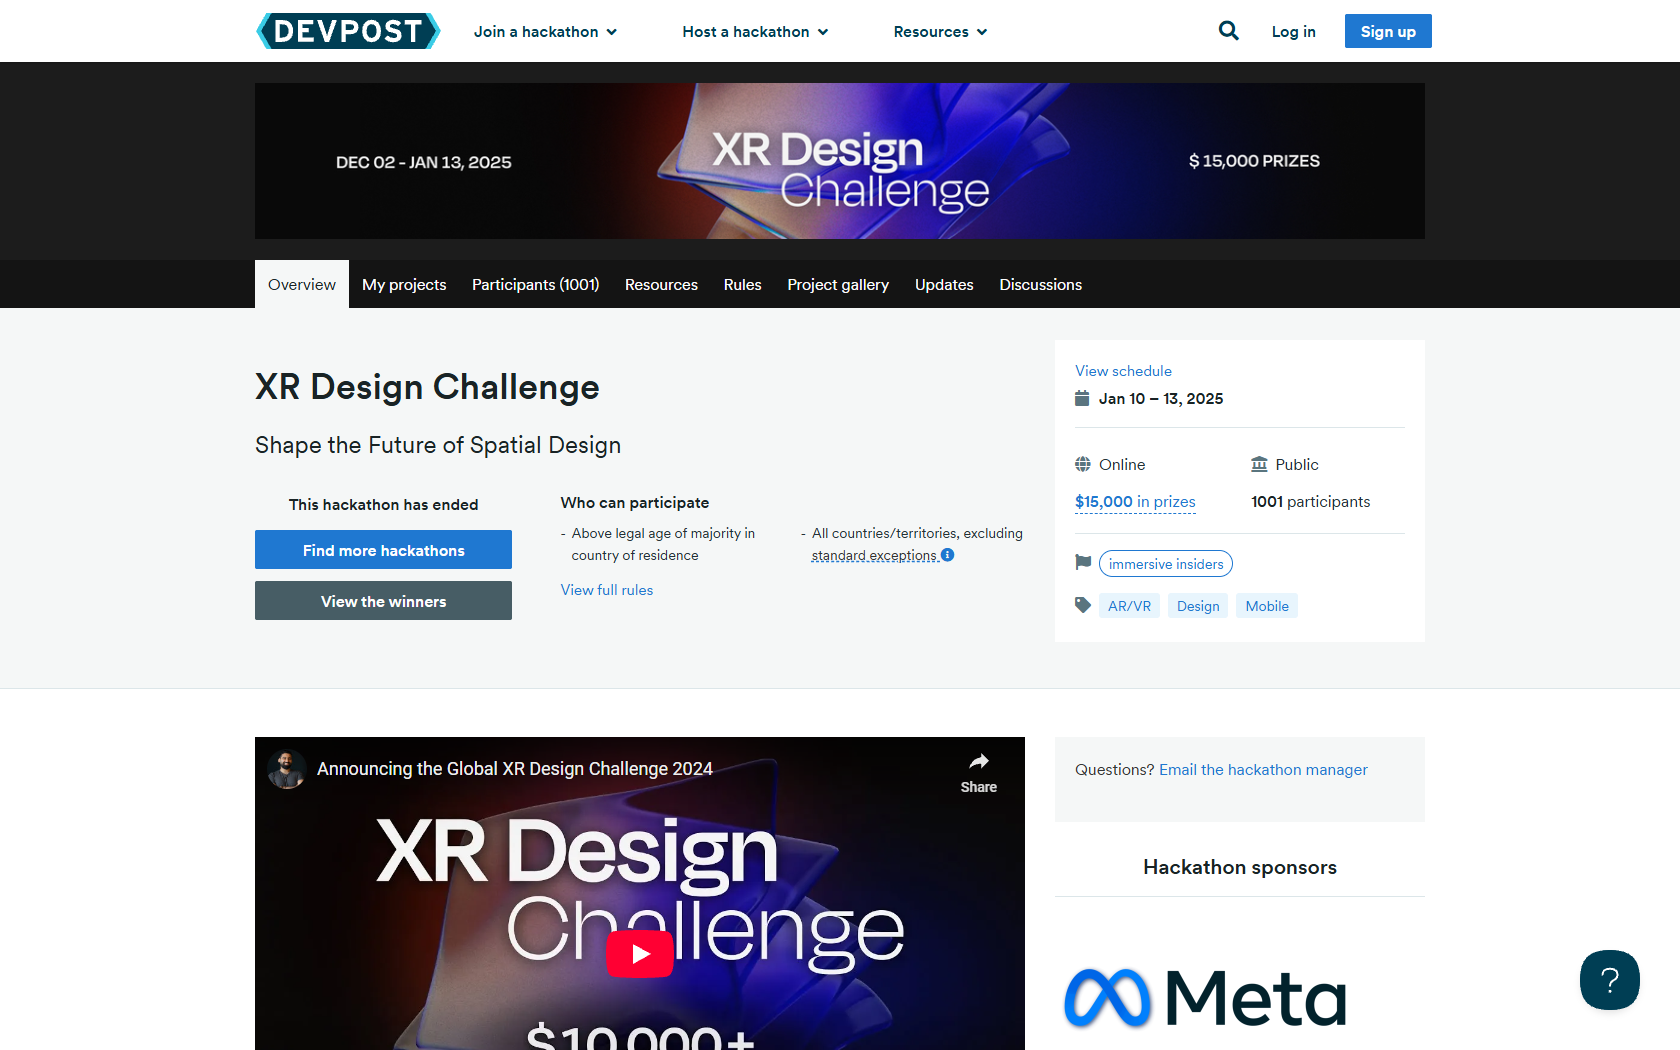This screenshot has height=1050, width=1680.
Task: Open Participants (1001) tab
Action: tap(535, 284)
